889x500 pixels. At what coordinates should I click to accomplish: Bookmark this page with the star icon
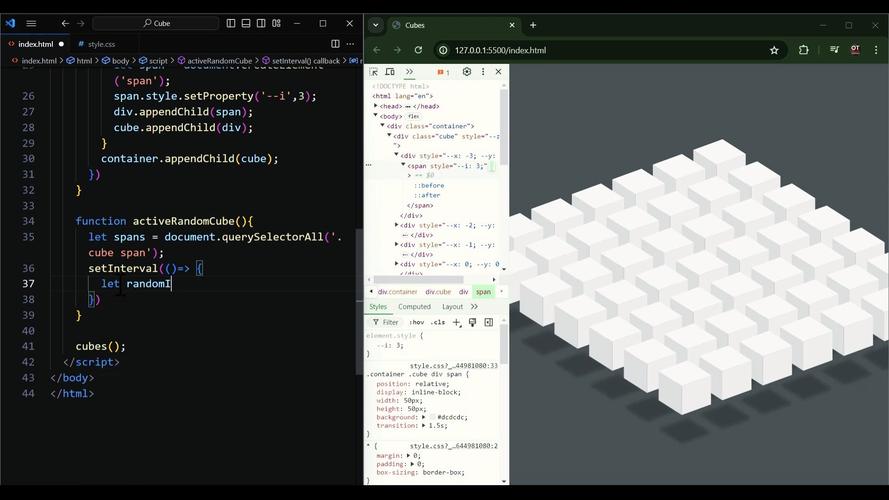(x=774, y=50)
